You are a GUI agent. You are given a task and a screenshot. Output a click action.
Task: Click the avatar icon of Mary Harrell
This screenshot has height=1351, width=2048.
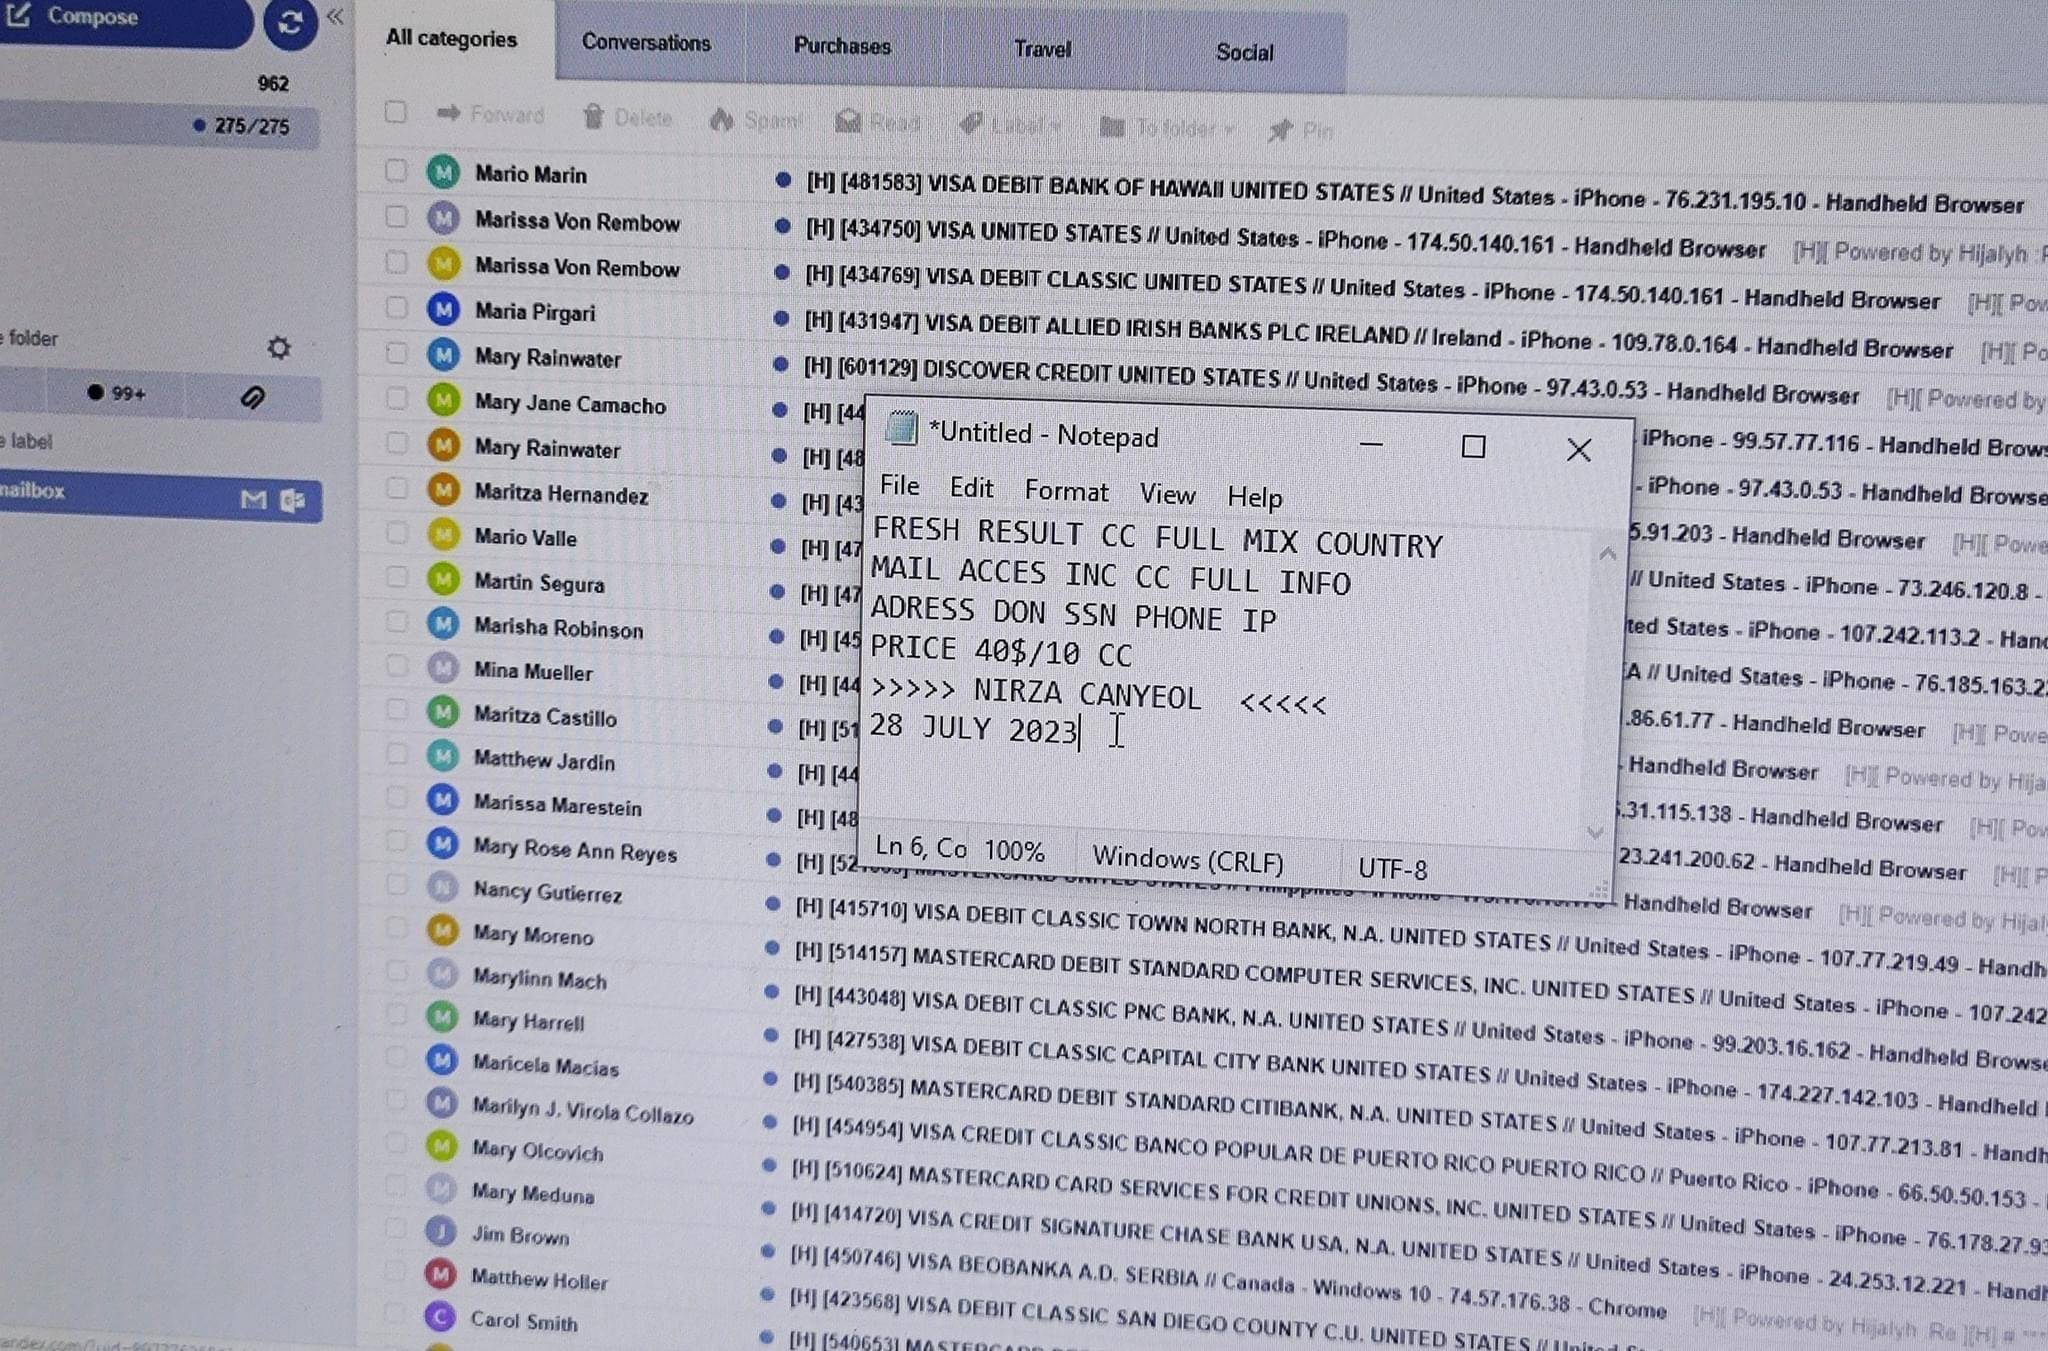442,1016
